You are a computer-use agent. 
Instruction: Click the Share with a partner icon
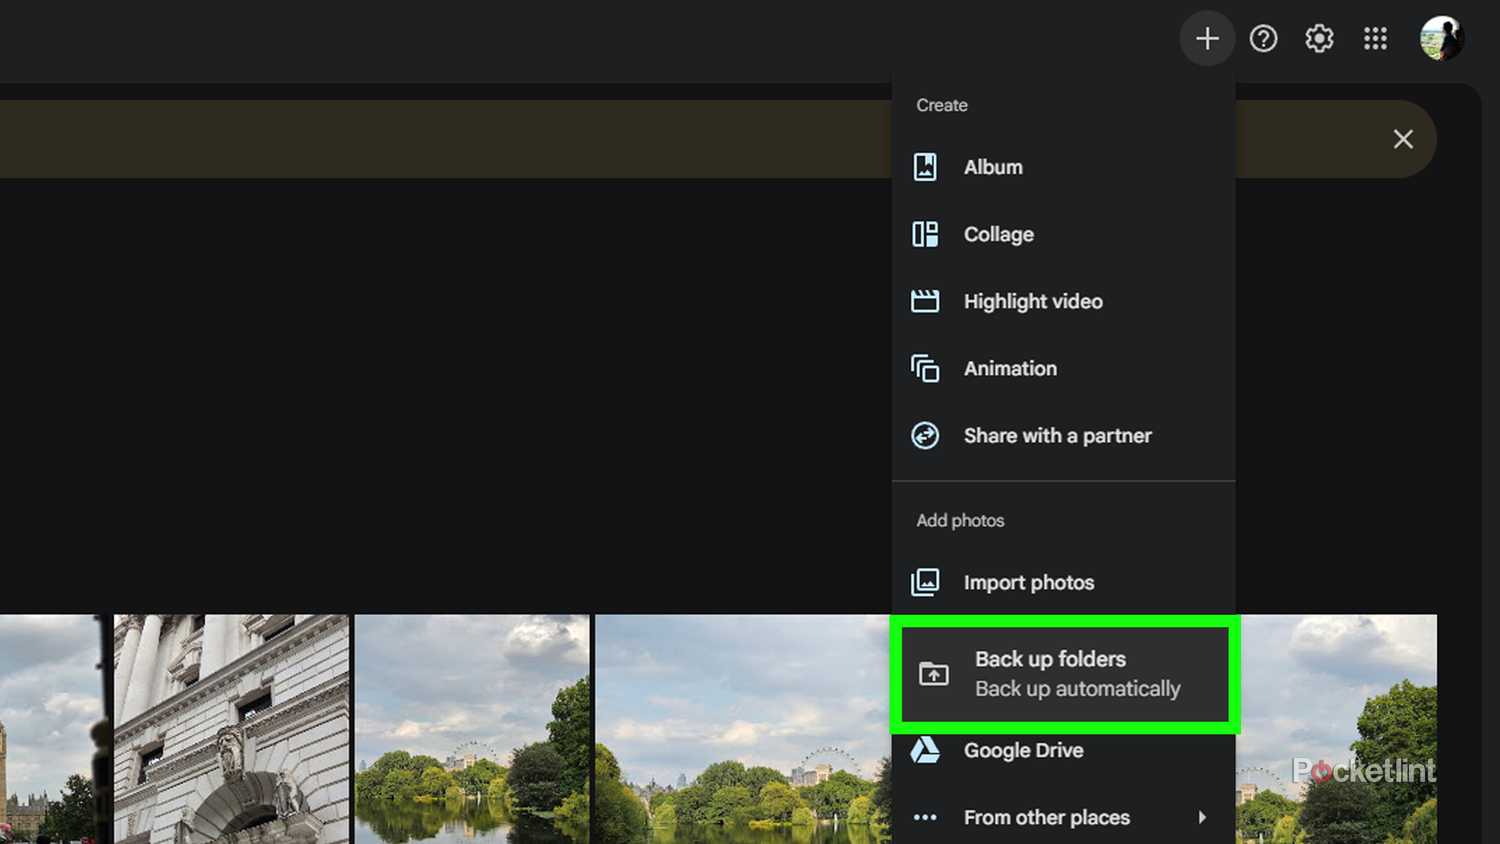[x=925, y=435]
